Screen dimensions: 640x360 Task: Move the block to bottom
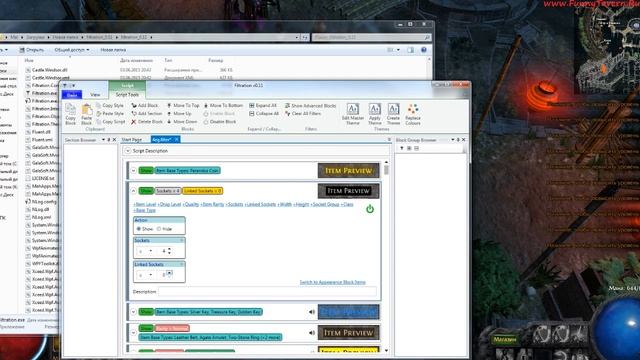223,105
